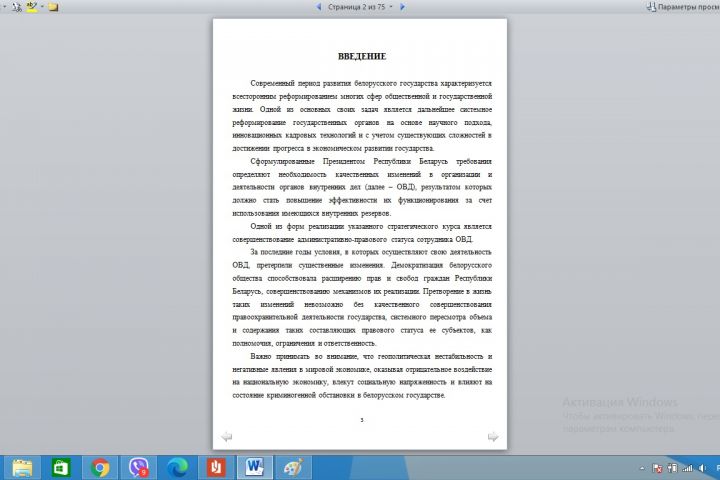Turn to previous page using bottom-left page arrow
Image resolution: width=720 pixels, height=480 pixels.
tap(226, 436)
